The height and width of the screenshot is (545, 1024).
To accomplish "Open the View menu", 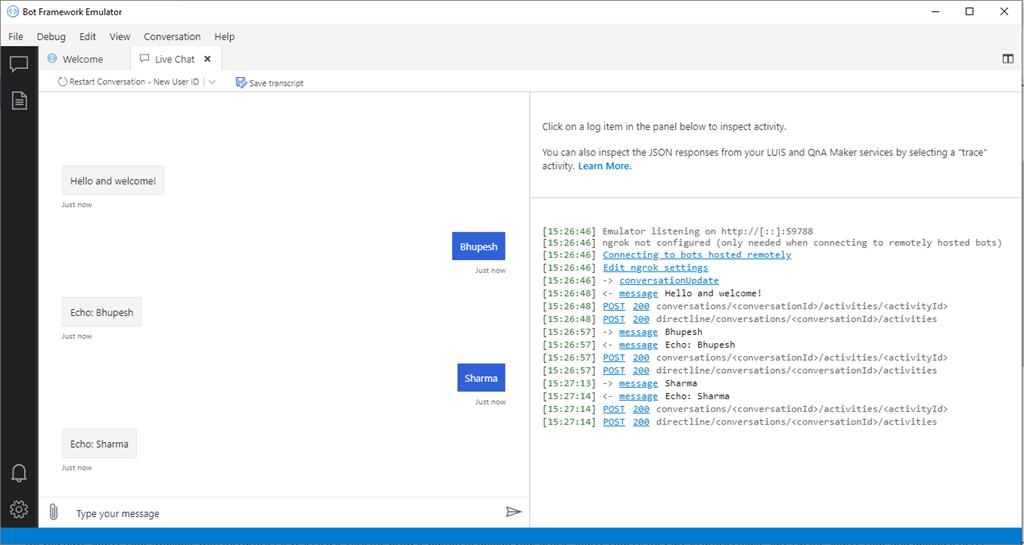I will [x=120, y=37].
